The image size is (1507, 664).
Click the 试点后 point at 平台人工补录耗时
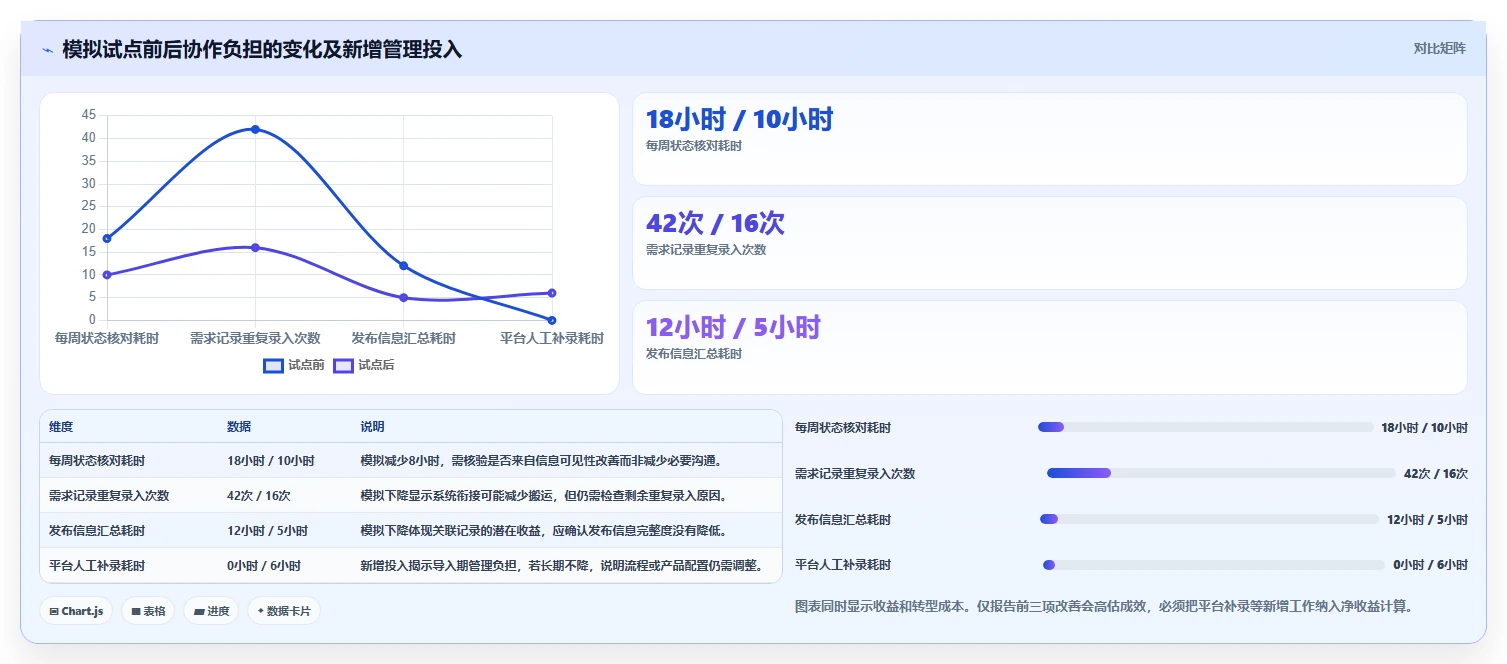point(552,293)
